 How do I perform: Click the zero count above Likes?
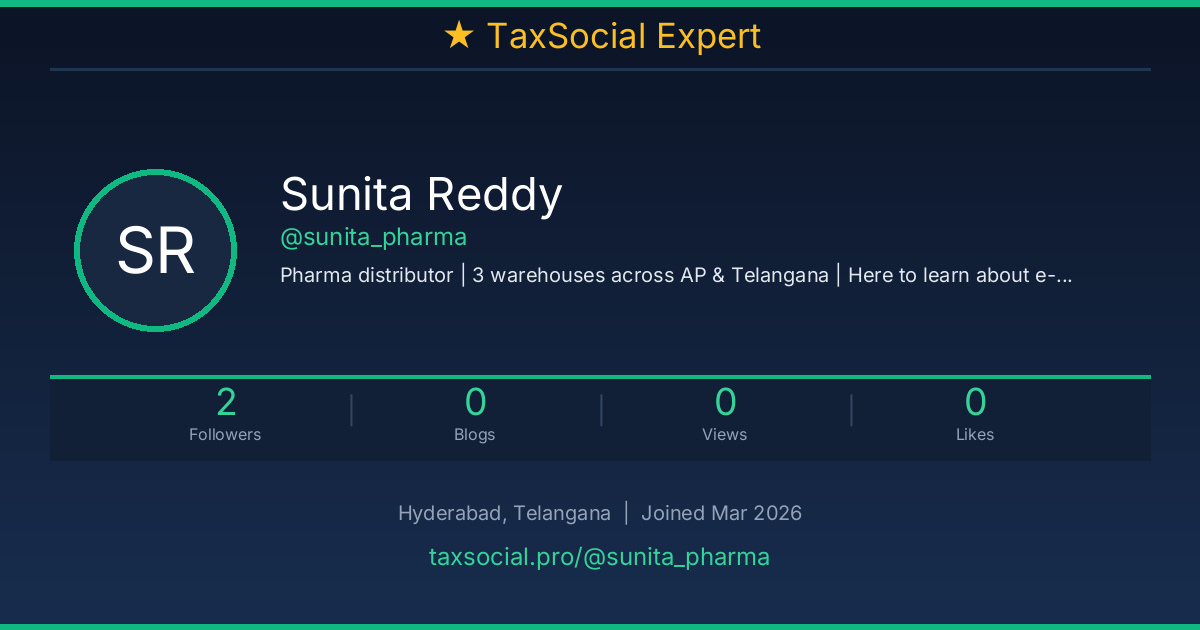point(975,402)
